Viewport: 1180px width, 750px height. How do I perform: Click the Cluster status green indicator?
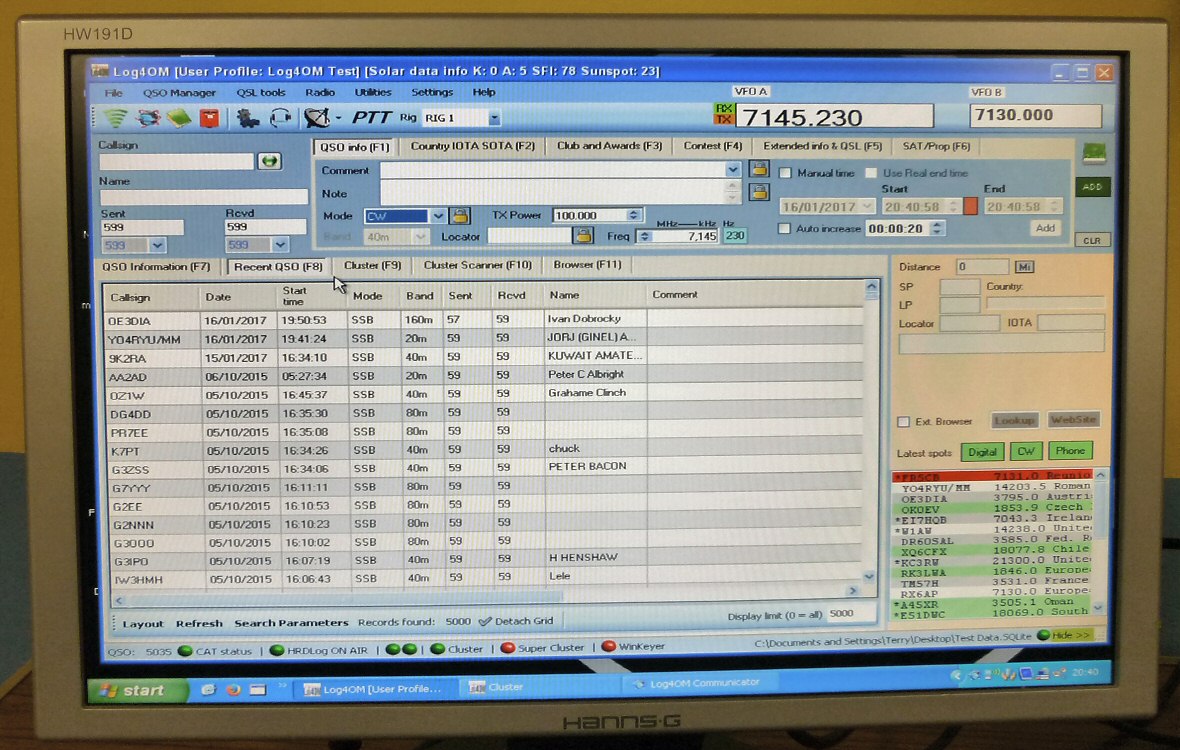[437, 648]
